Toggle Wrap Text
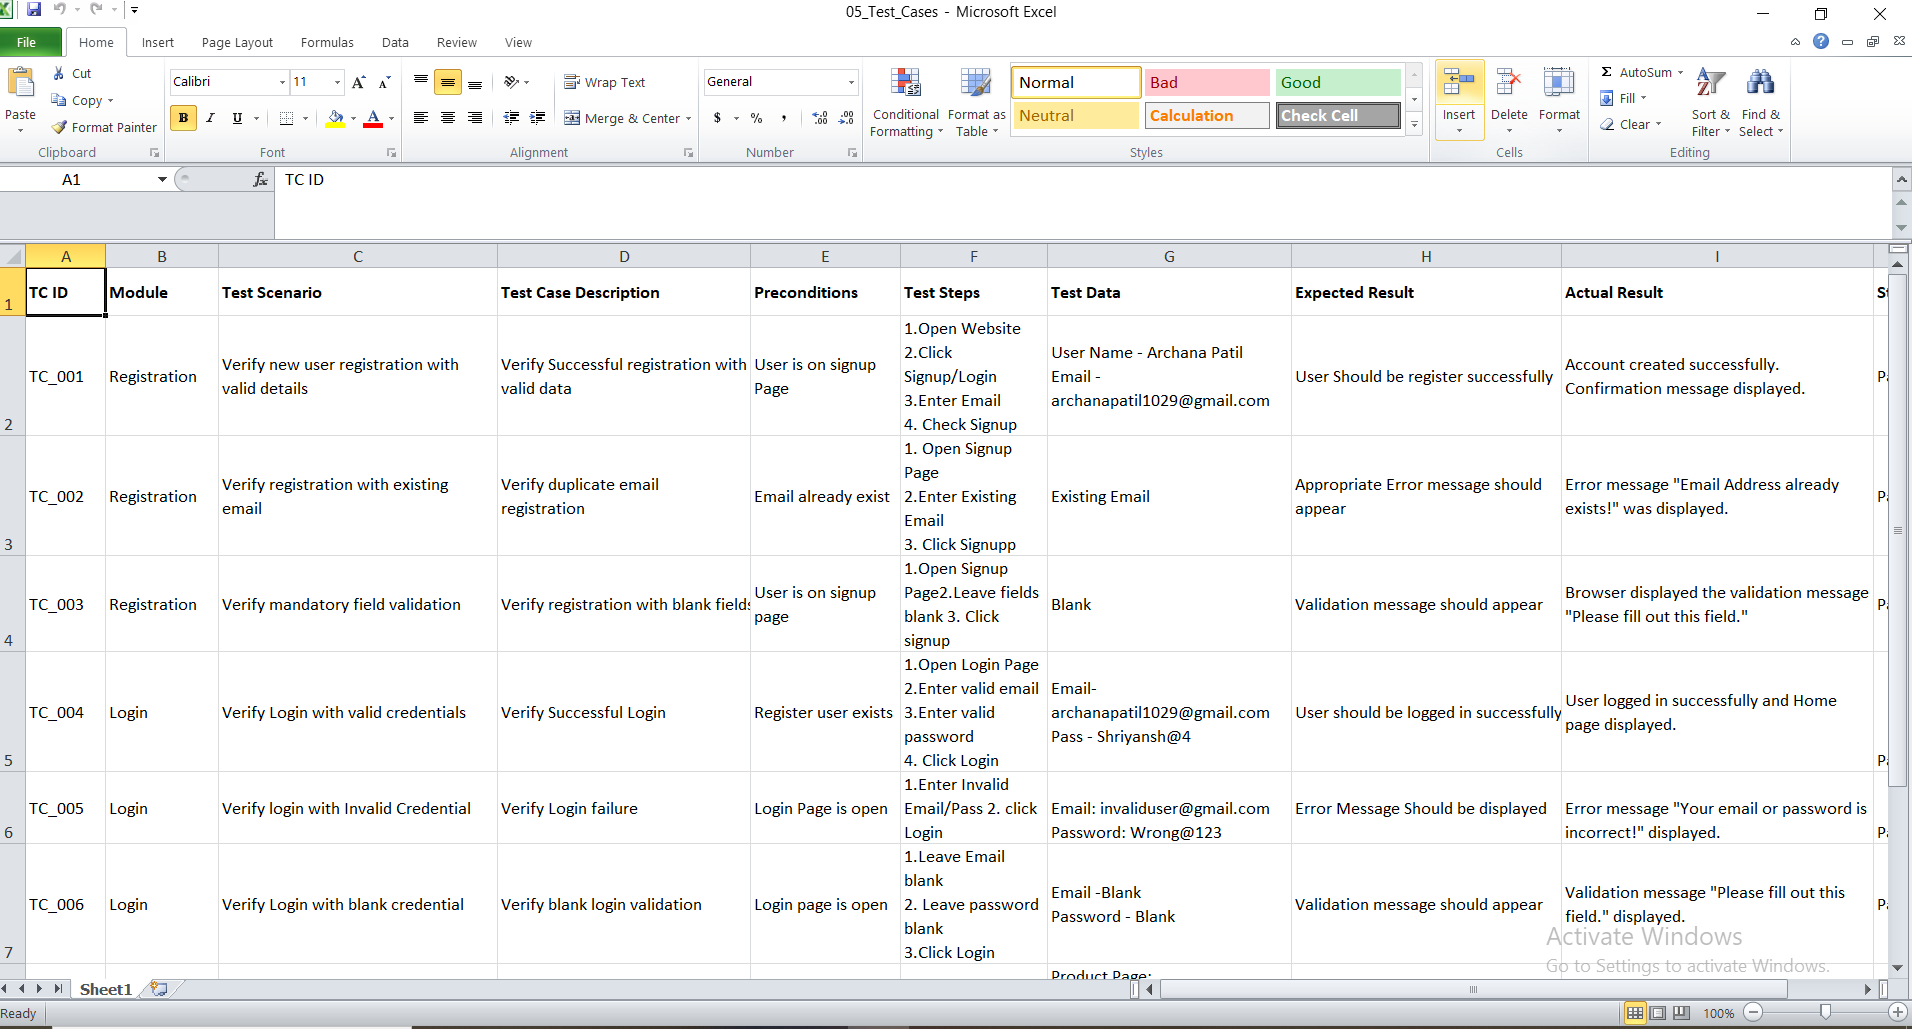 [x=605, y=82]
